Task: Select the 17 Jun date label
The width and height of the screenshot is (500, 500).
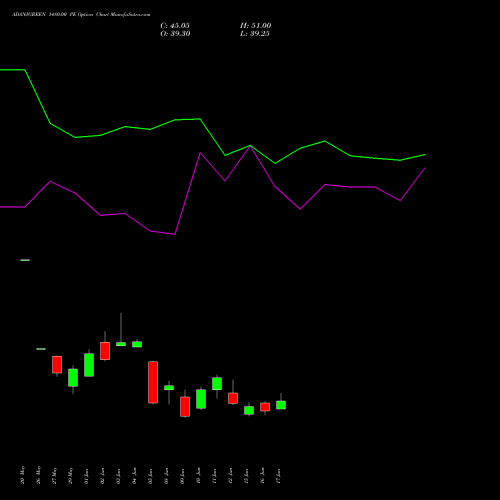Action: pyautogui.click(x=278, y=476)
